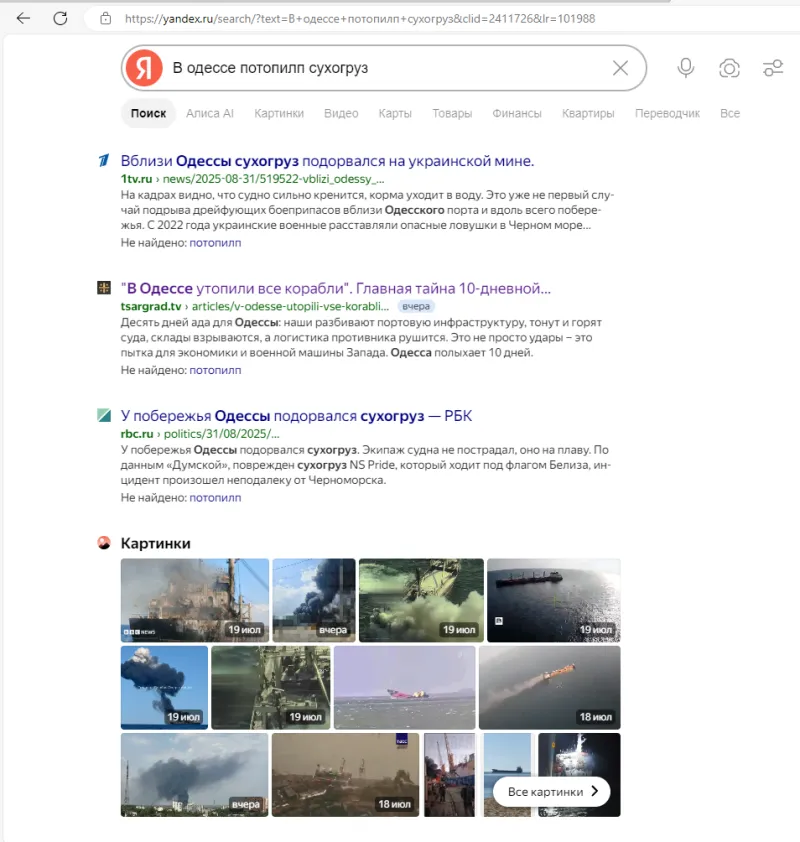Click snippet mentioning NS Pride сухогруз
Viewport: 800px width, 842px height.
pyautogui.click(x=366, y=465)
